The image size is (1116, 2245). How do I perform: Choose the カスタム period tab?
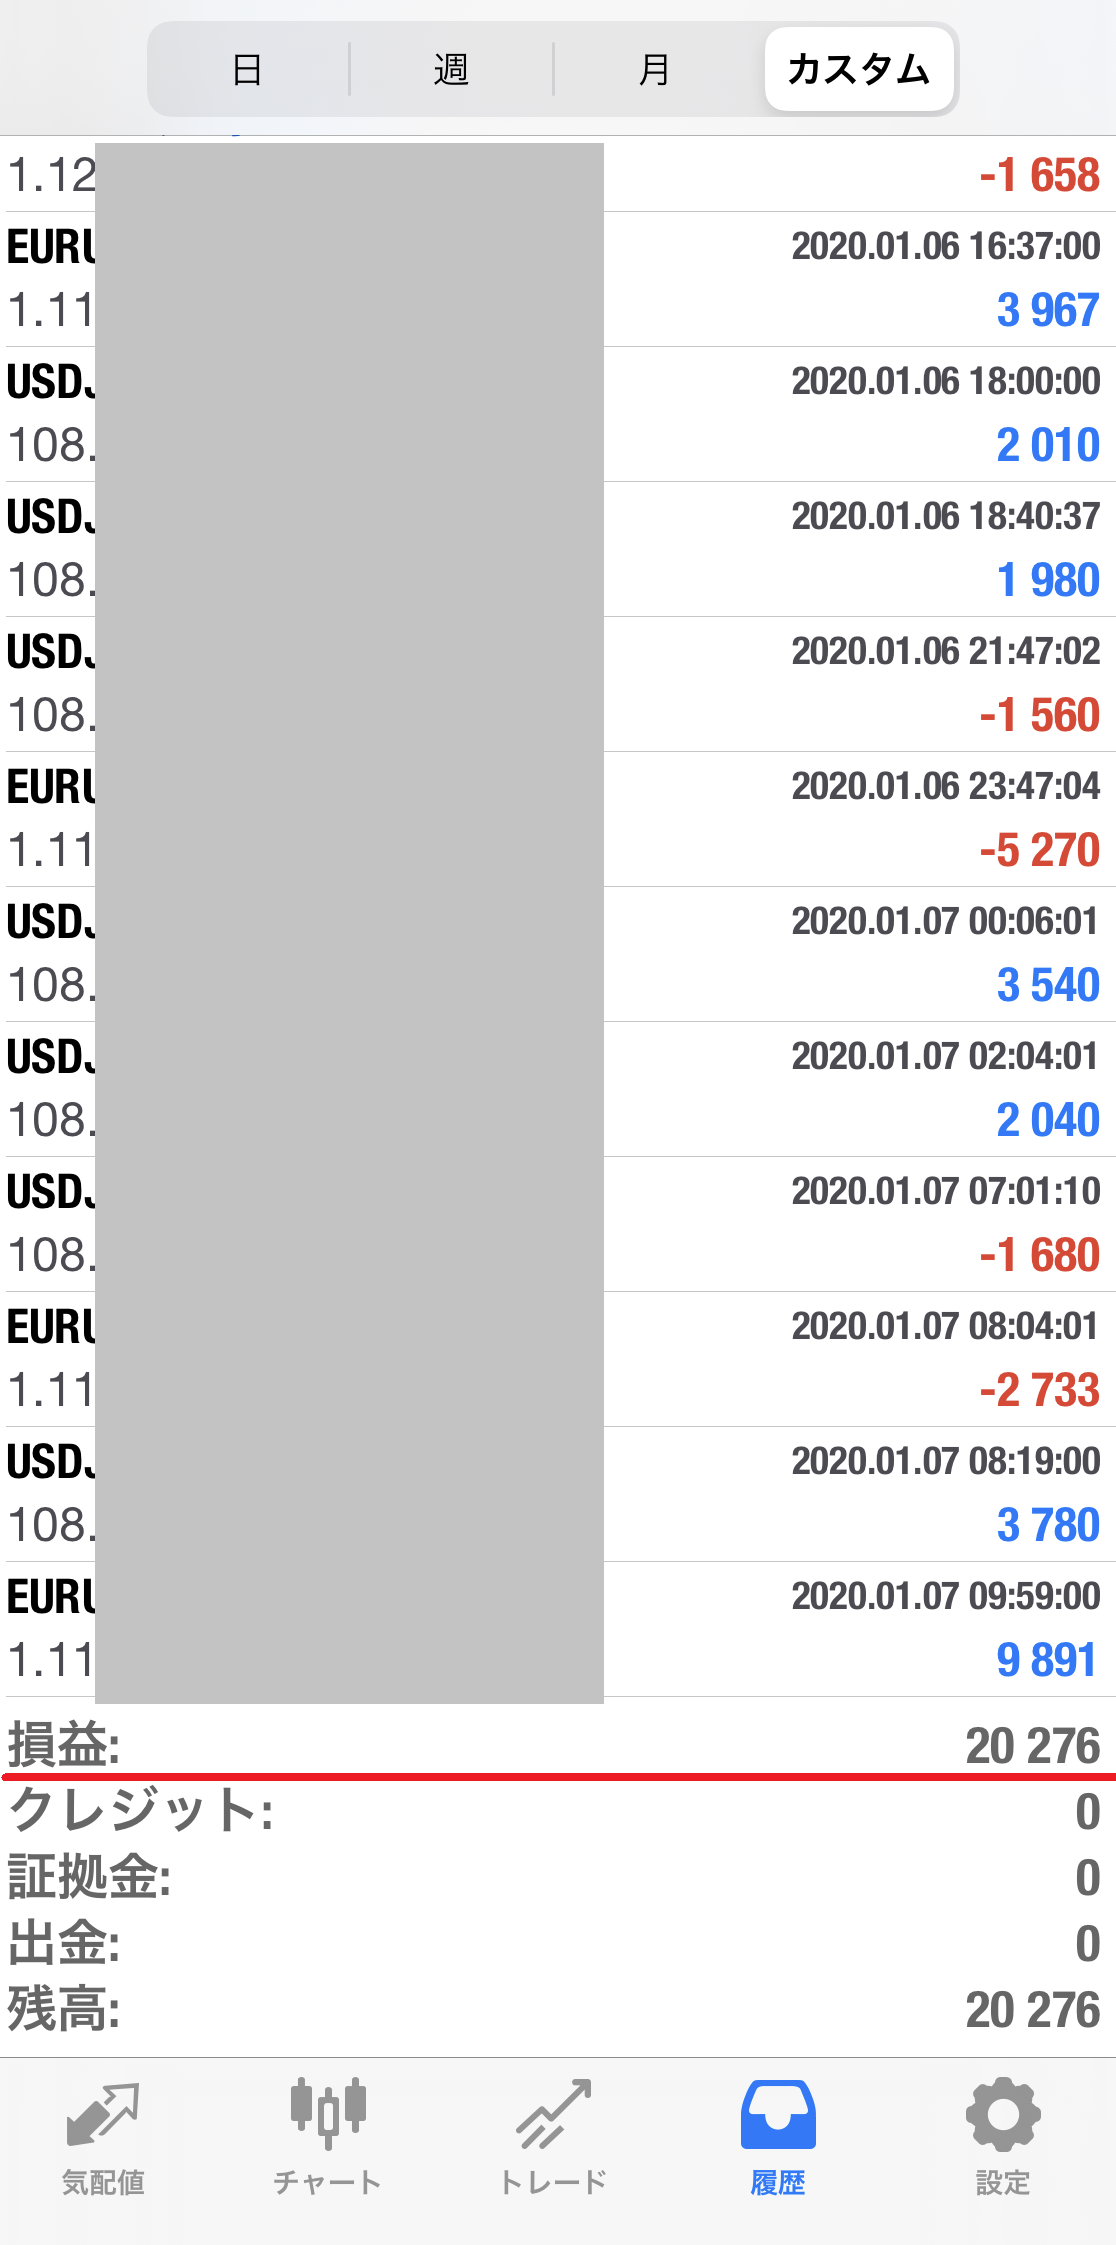click(x=859, y=70)
